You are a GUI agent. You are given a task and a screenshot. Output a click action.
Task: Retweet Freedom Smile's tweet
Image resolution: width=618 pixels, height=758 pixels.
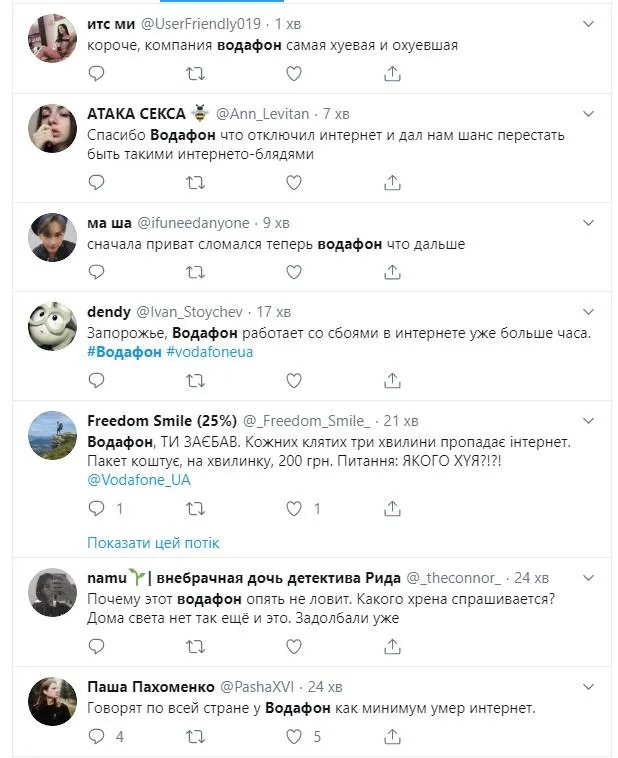click(196, 508)
